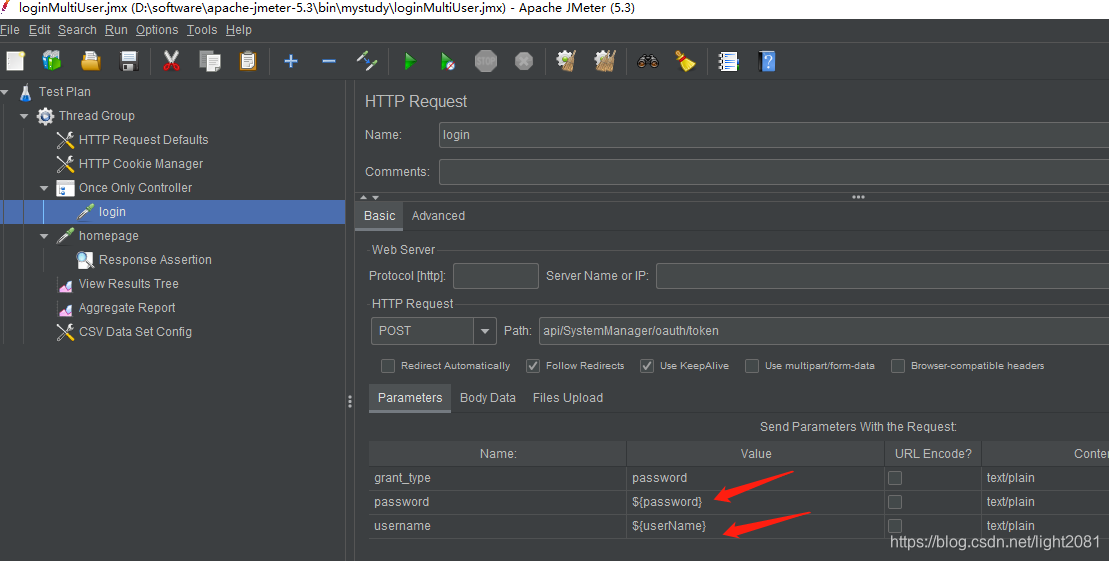The image size is (1109, 561).
Task: Collapse all nodes with the minus icon
Action: click(328, 61)
